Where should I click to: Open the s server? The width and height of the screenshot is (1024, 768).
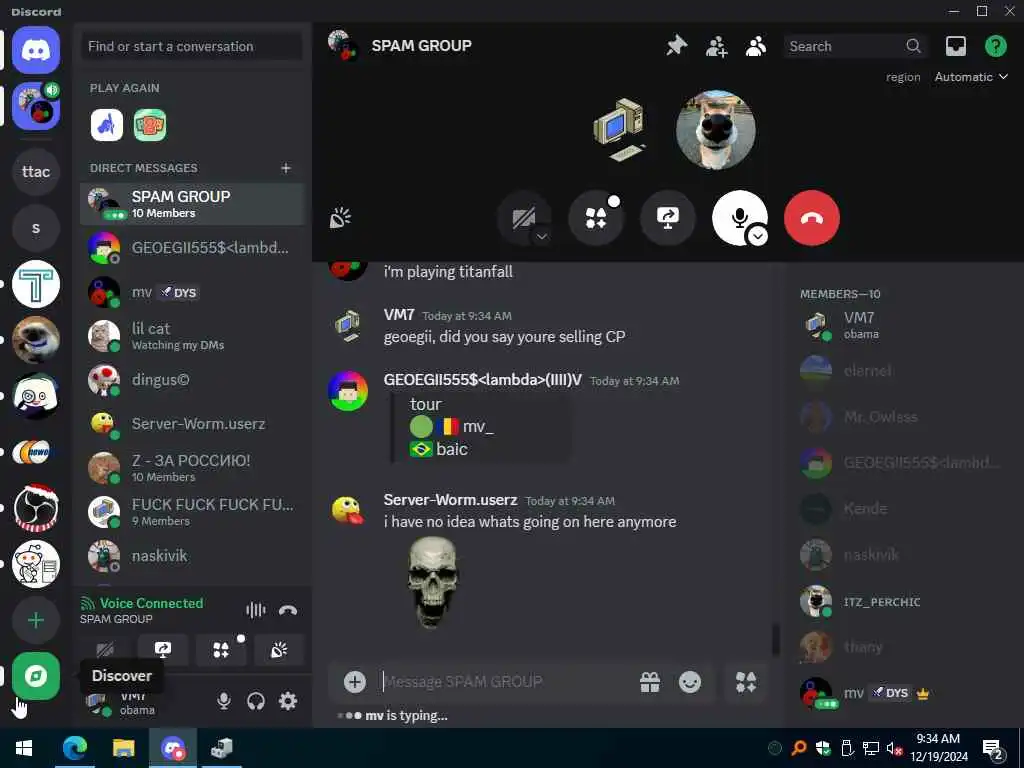click(36, 228)
